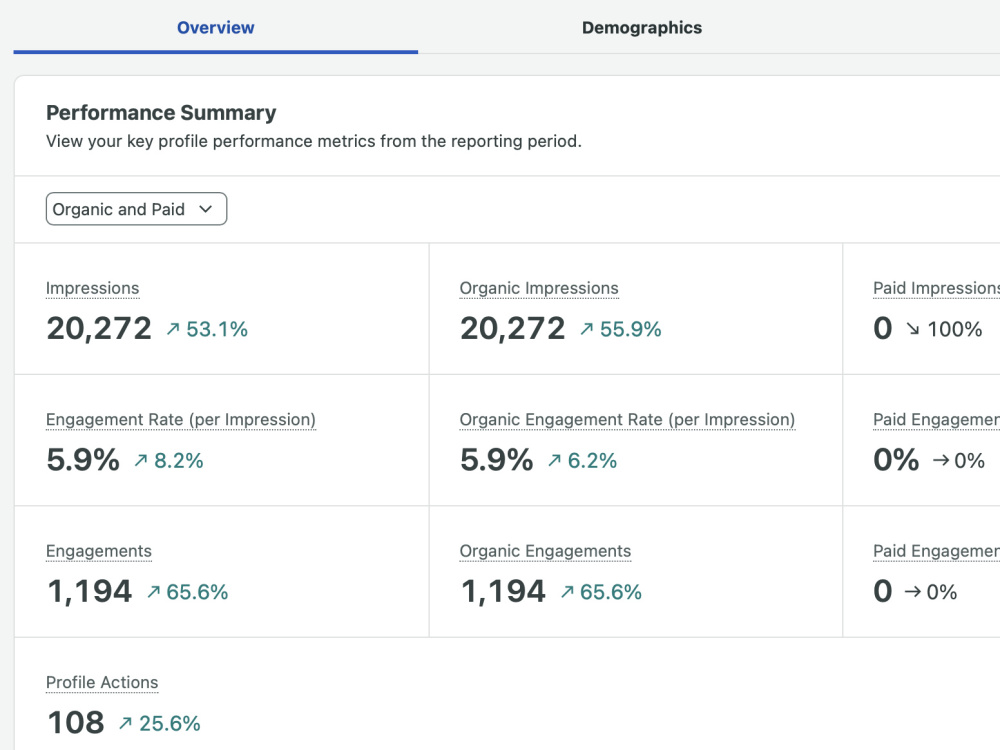Click the flat arrow next to paid 0 engagements
The image size is (1000, 750).
(913, 592)
